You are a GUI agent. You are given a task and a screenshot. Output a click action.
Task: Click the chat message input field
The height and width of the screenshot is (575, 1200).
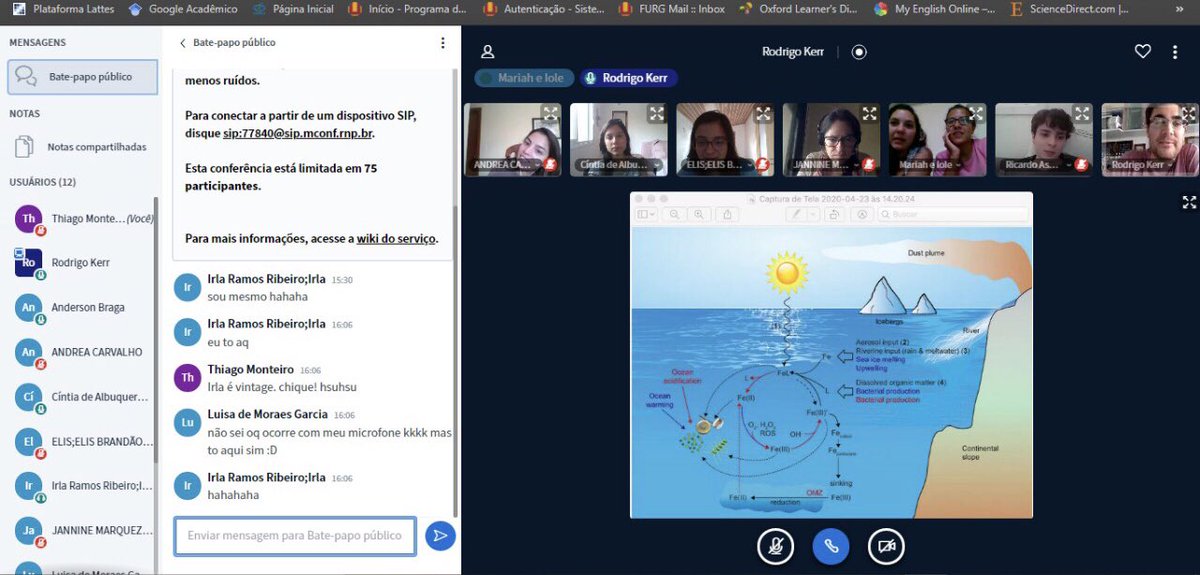click(295, 536)
